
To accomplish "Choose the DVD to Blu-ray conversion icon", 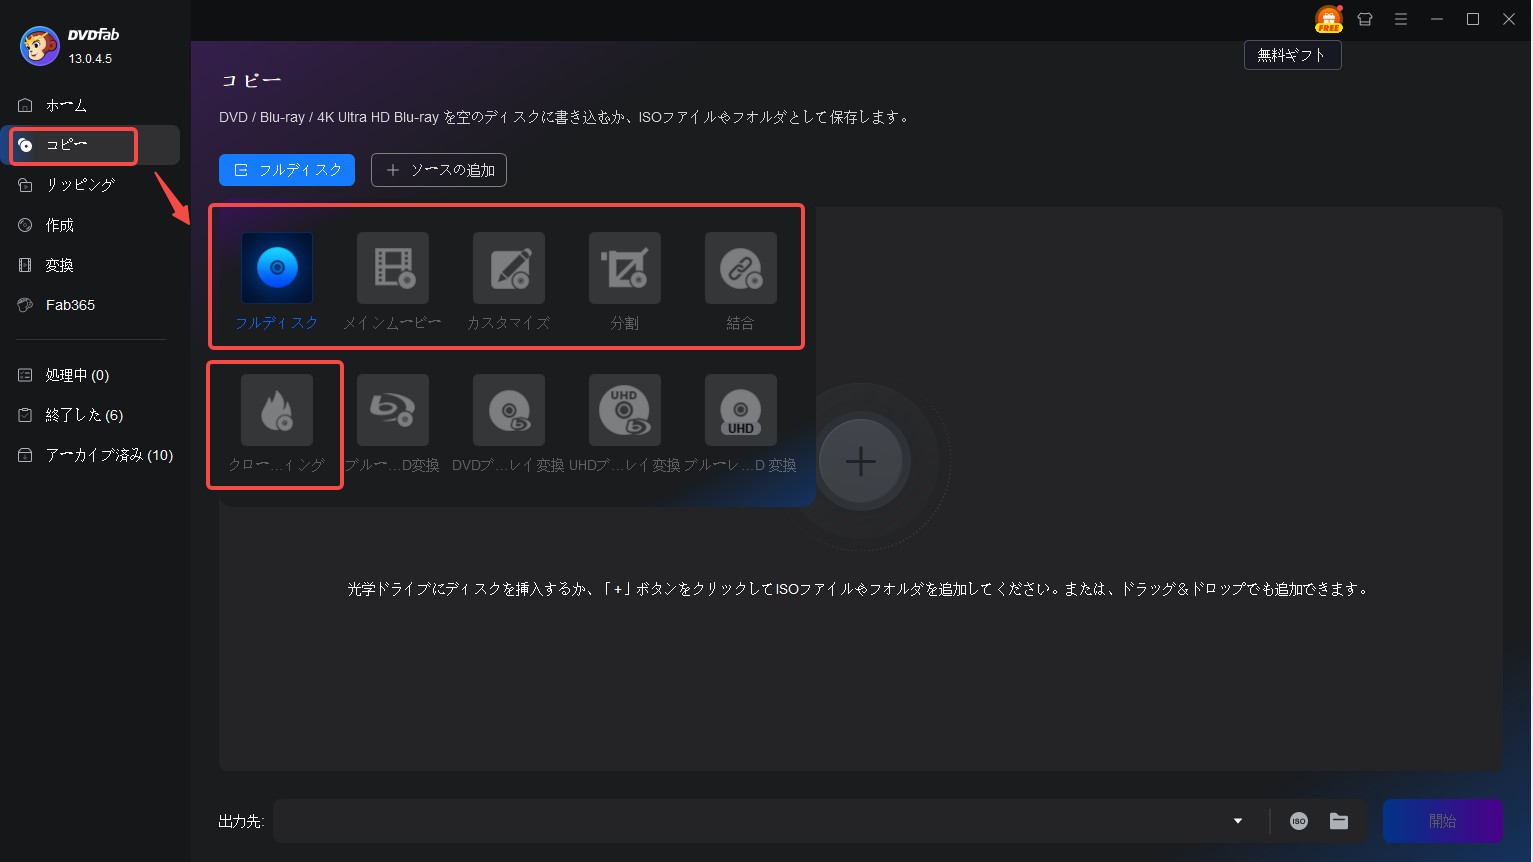I will click(509, 410).
